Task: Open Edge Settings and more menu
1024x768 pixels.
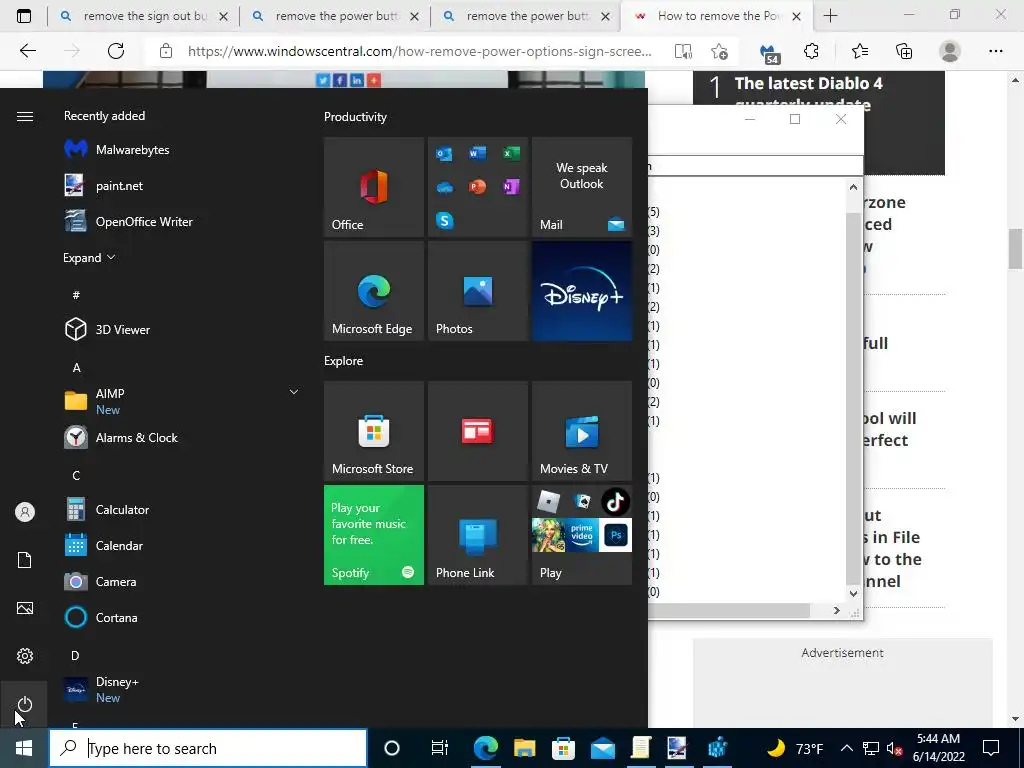Action: click(995, 51)
